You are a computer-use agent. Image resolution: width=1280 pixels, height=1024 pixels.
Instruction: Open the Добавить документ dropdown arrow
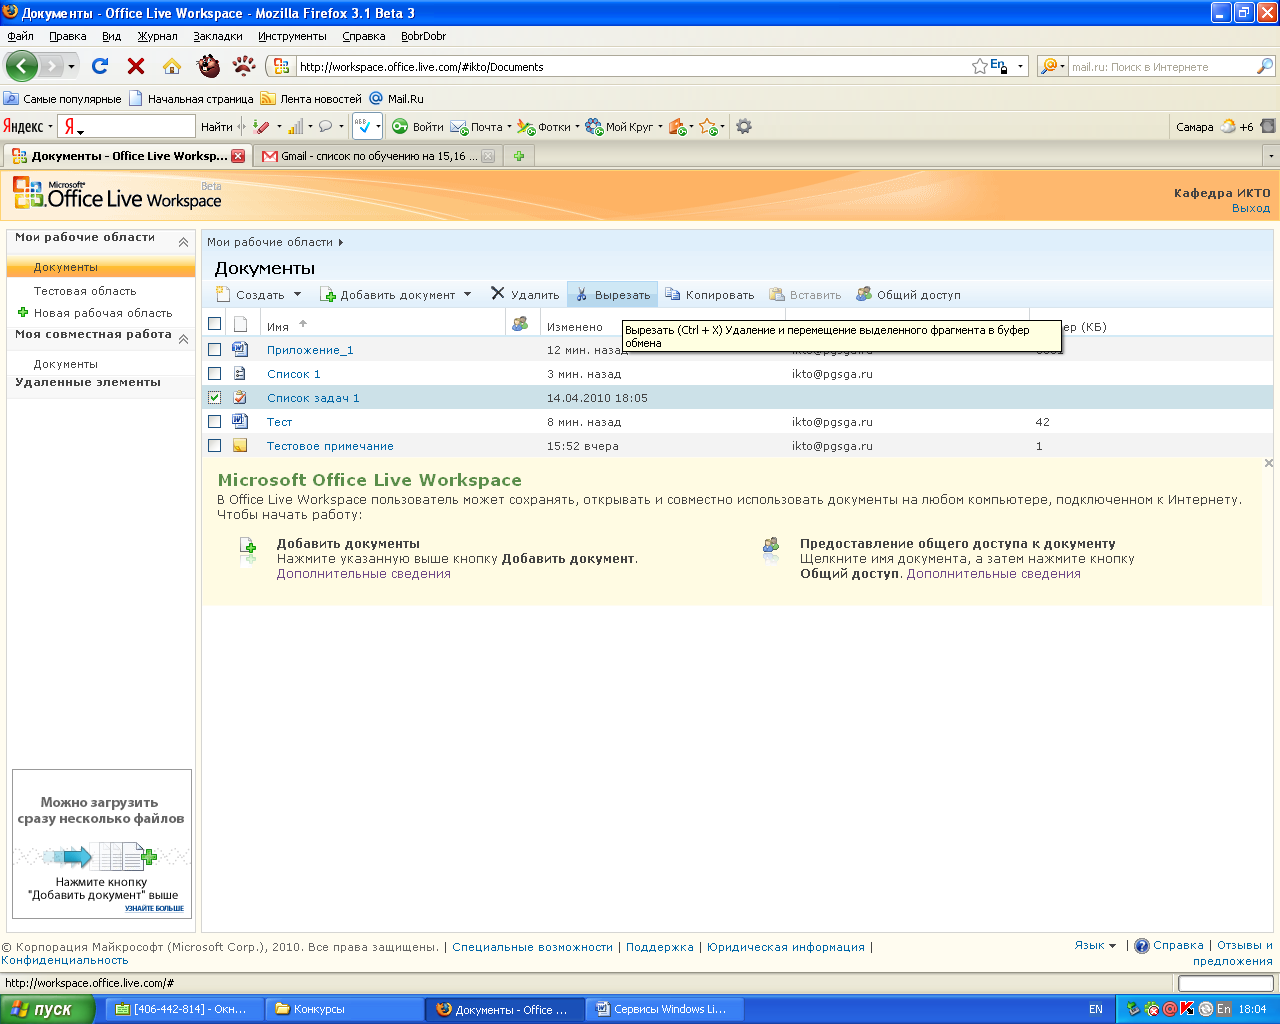tap(467, 295)
